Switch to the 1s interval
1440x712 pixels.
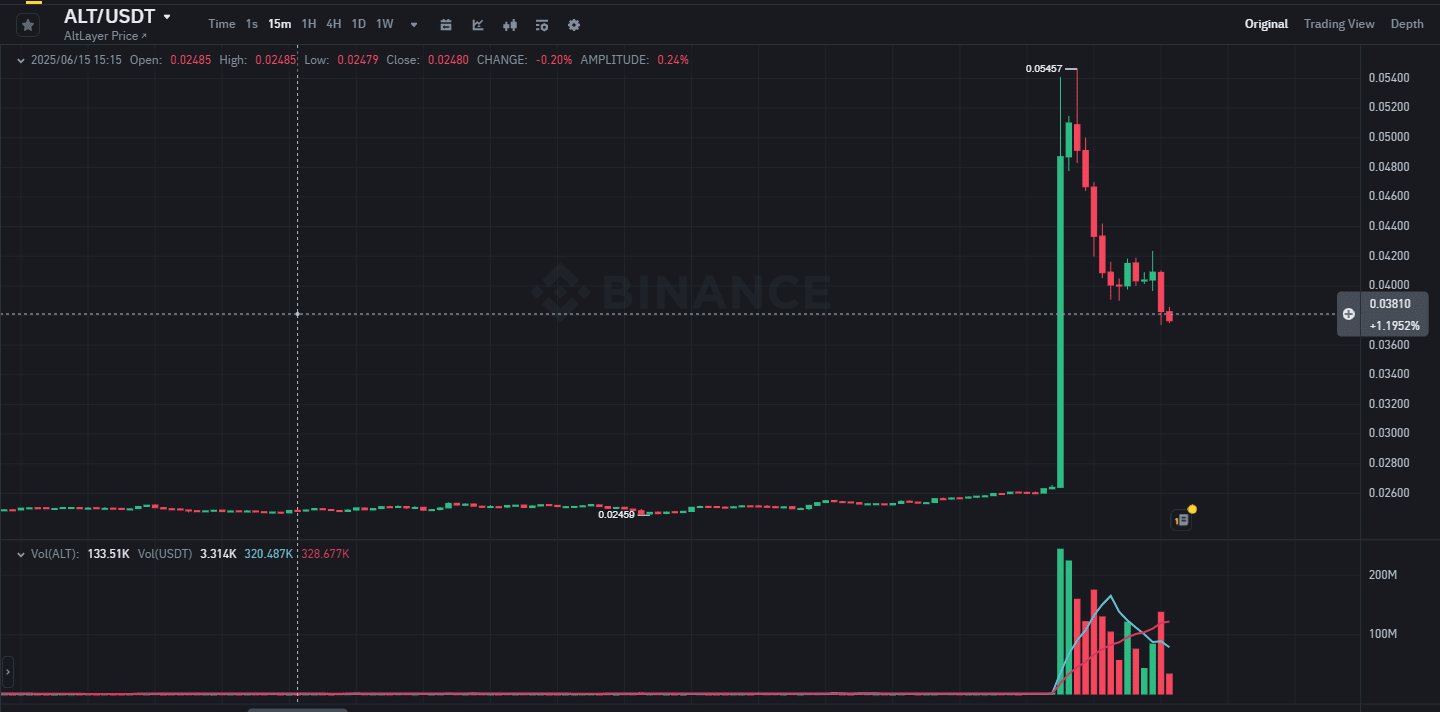[x=252, y=24]
